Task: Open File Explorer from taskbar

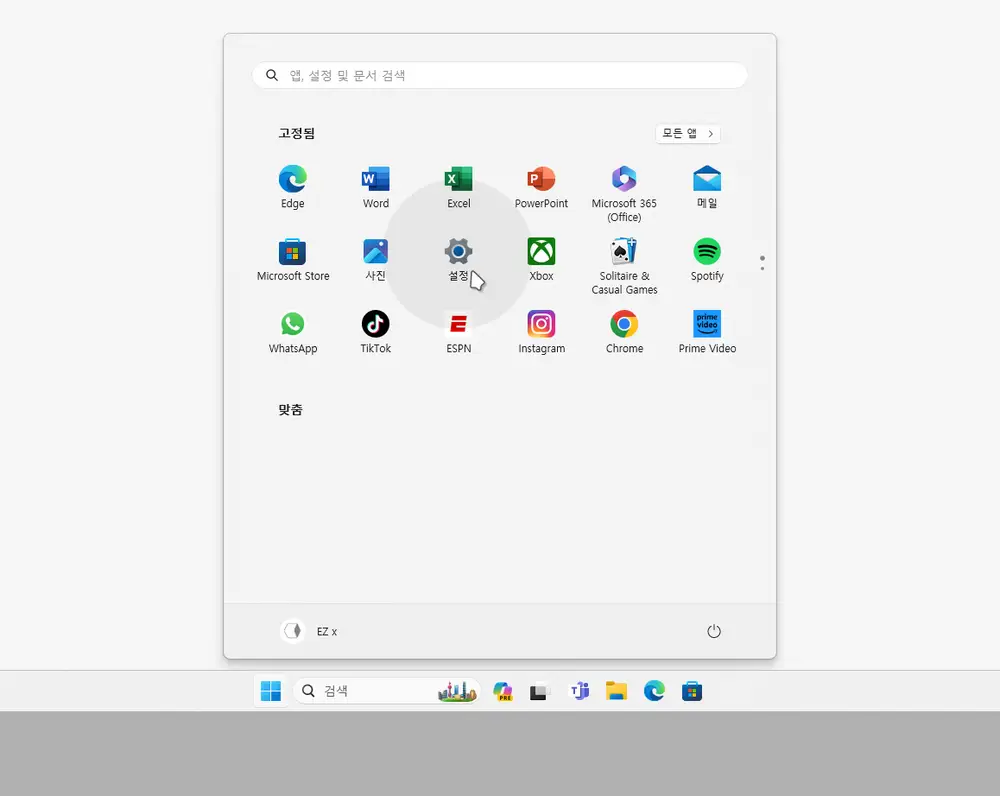Action: click(617, 691)
